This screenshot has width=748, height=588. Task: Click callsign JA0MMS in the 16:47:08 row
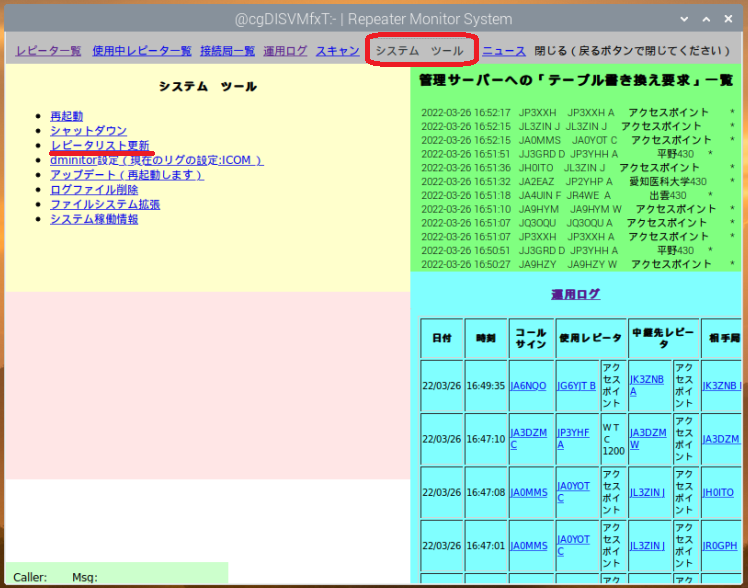[x=529, y=492]
